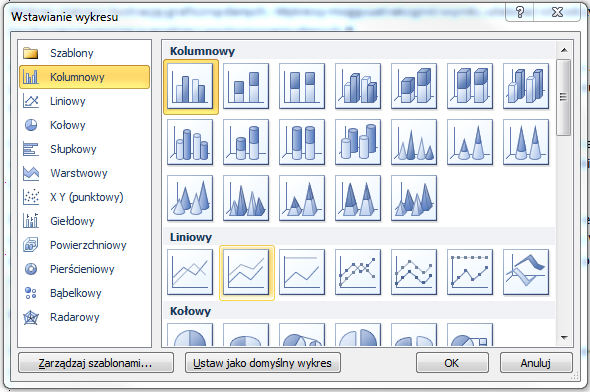The width and height of the screenshot is (590, 392).
Task: Pick the 100% stacked line chart thumbnail
Action: (302, 272)
